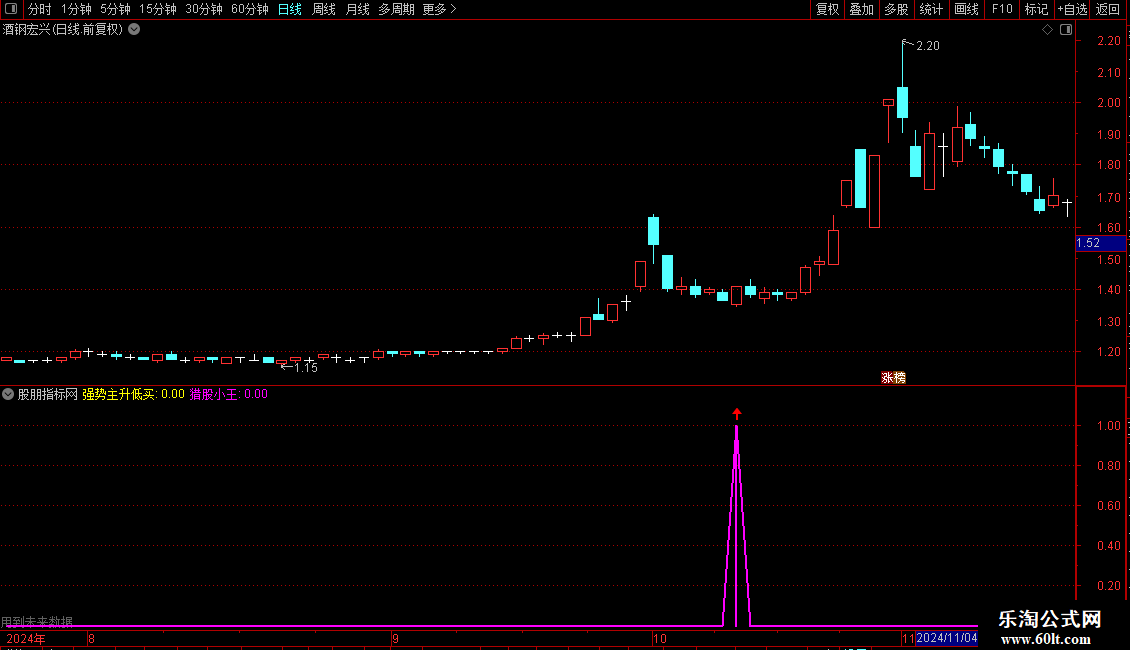Expand the 酒钢宏兴 title dropdown arrow

134,30
